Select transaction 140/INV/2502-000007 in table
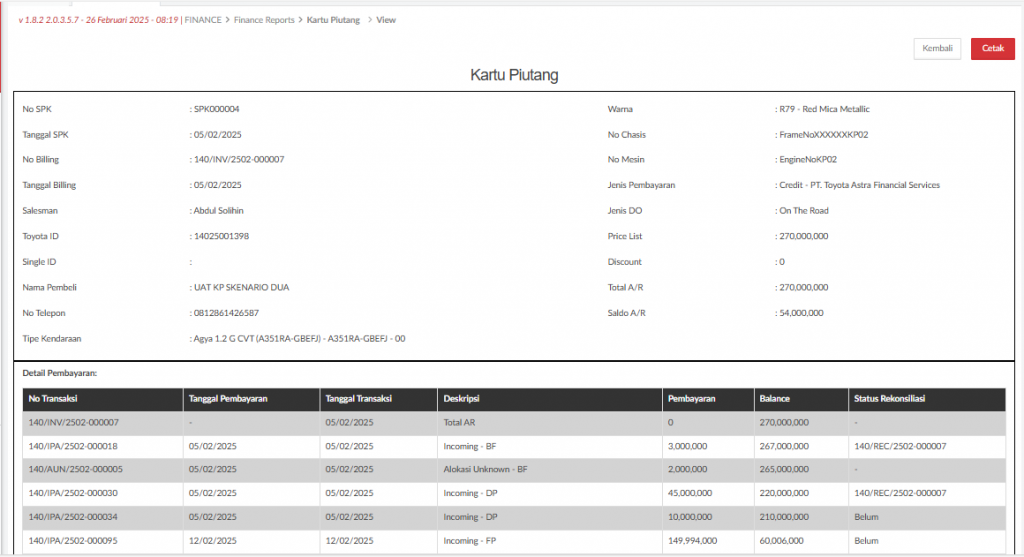The width and height of the screenshot is (1024, 557). click(x=74, y=422)
